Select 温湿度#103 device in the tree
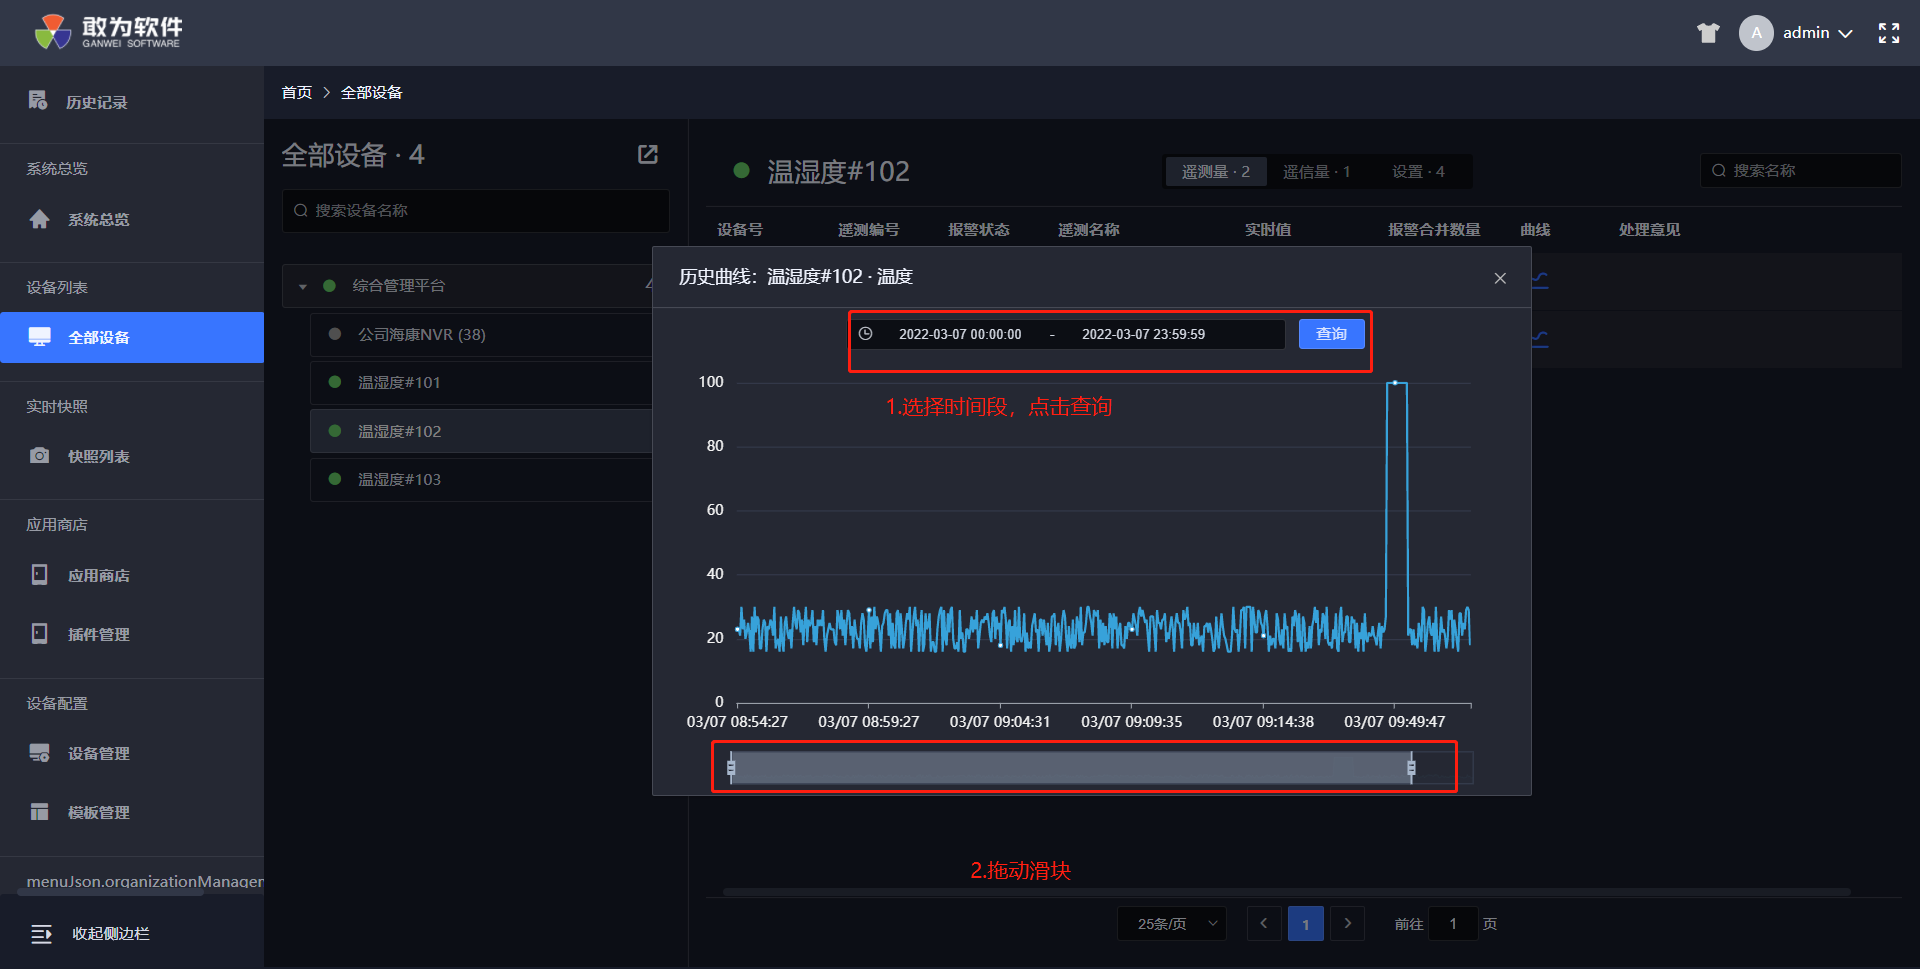The width and height of the screenshot is (1920, 969). [400, 480]
